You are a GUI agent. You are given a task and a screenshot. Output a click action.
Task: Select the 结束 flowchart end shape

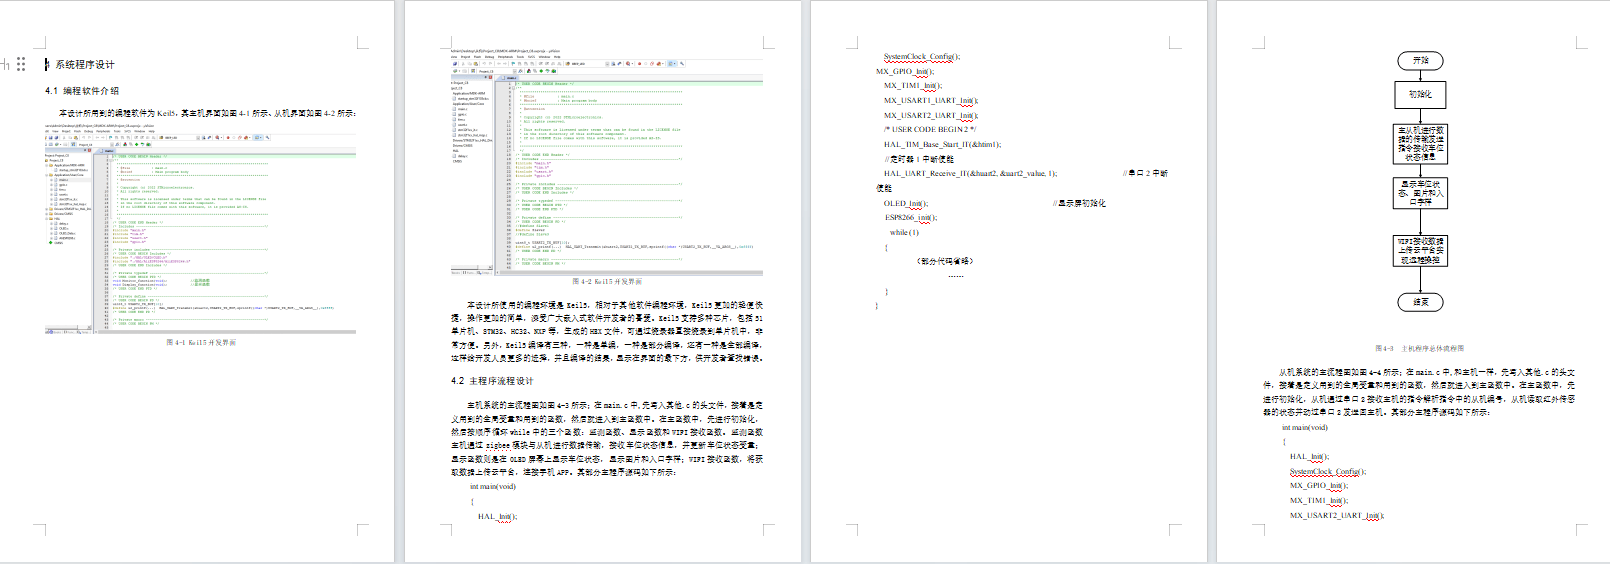1420,302
